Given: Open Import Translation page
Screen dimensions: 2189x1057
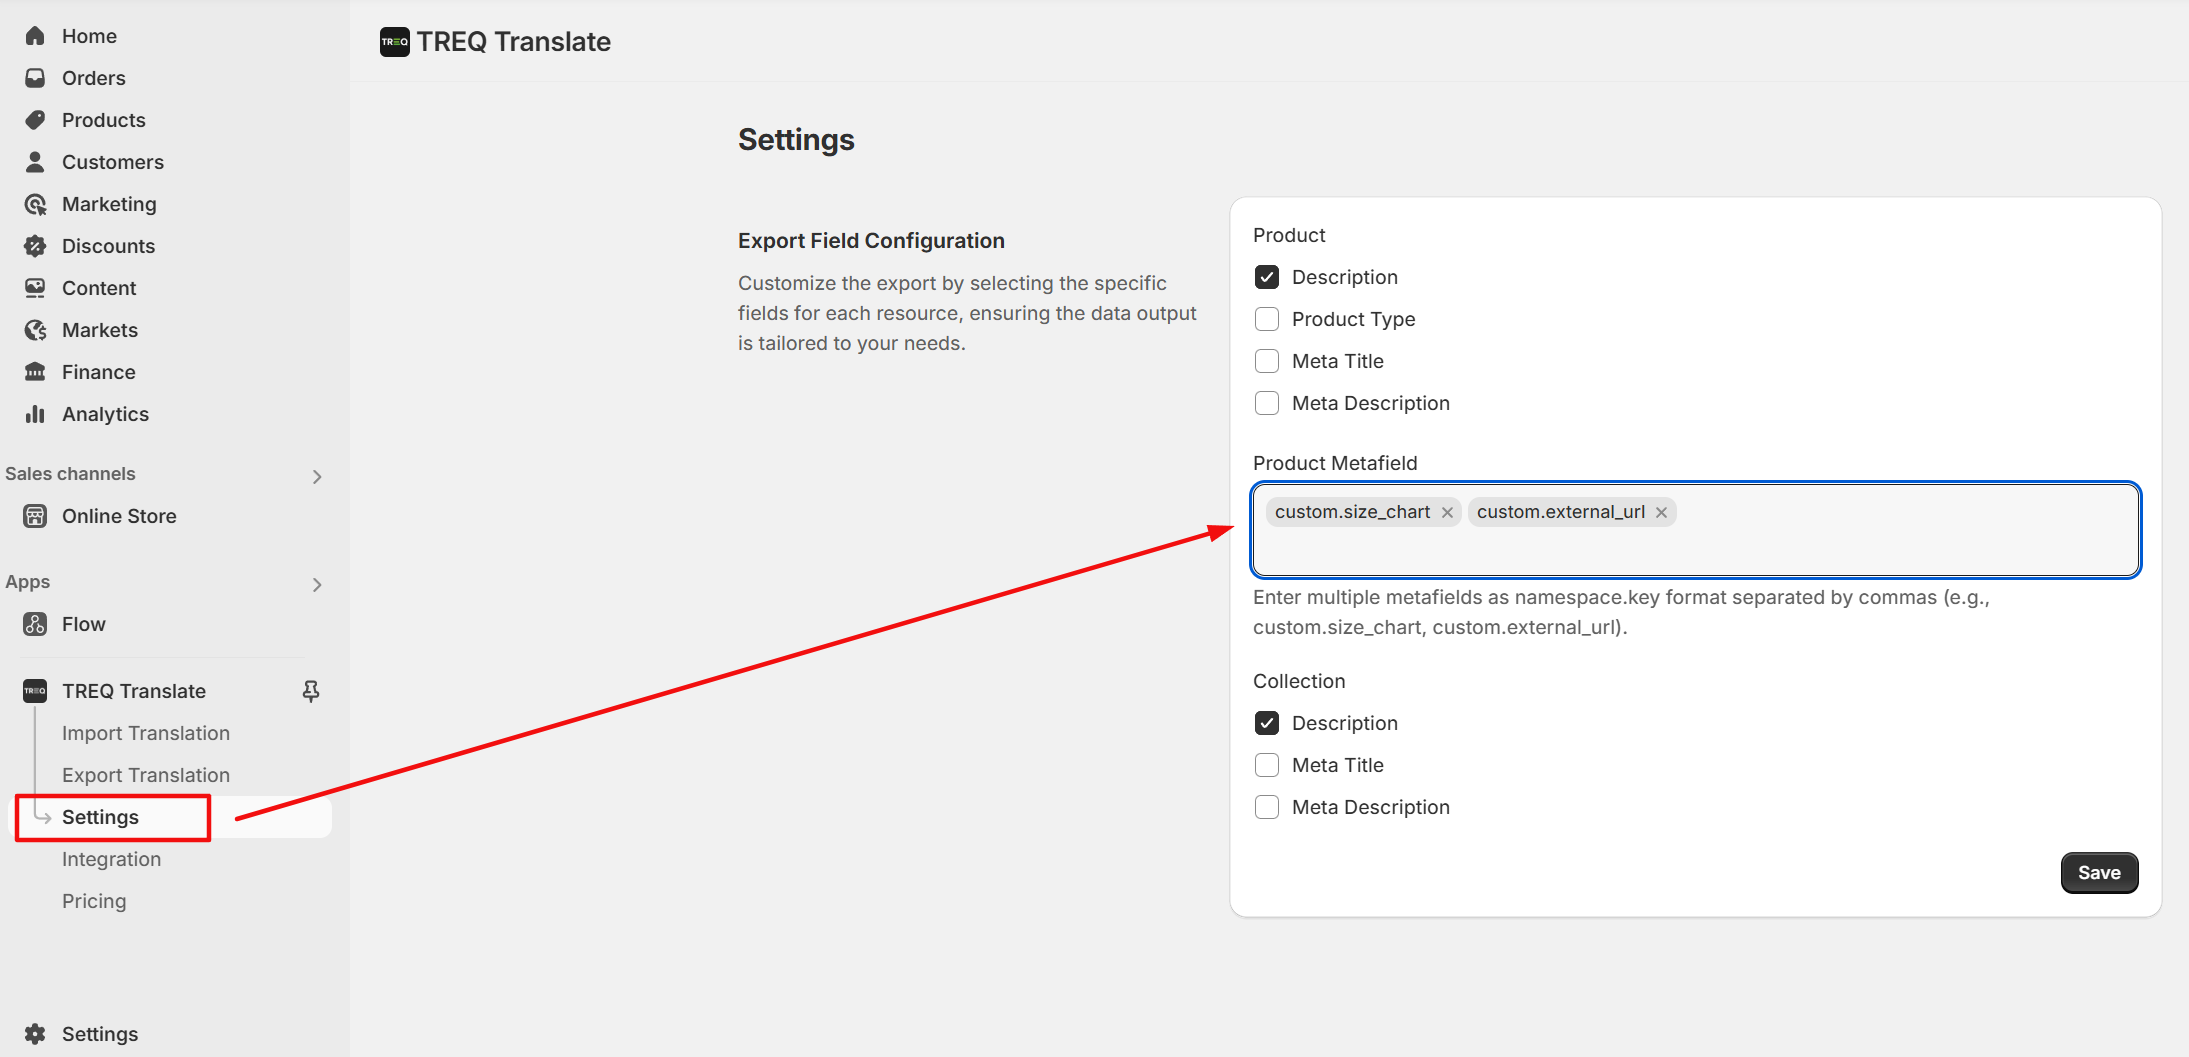Looking at the screenshot, I should [146, 733].
